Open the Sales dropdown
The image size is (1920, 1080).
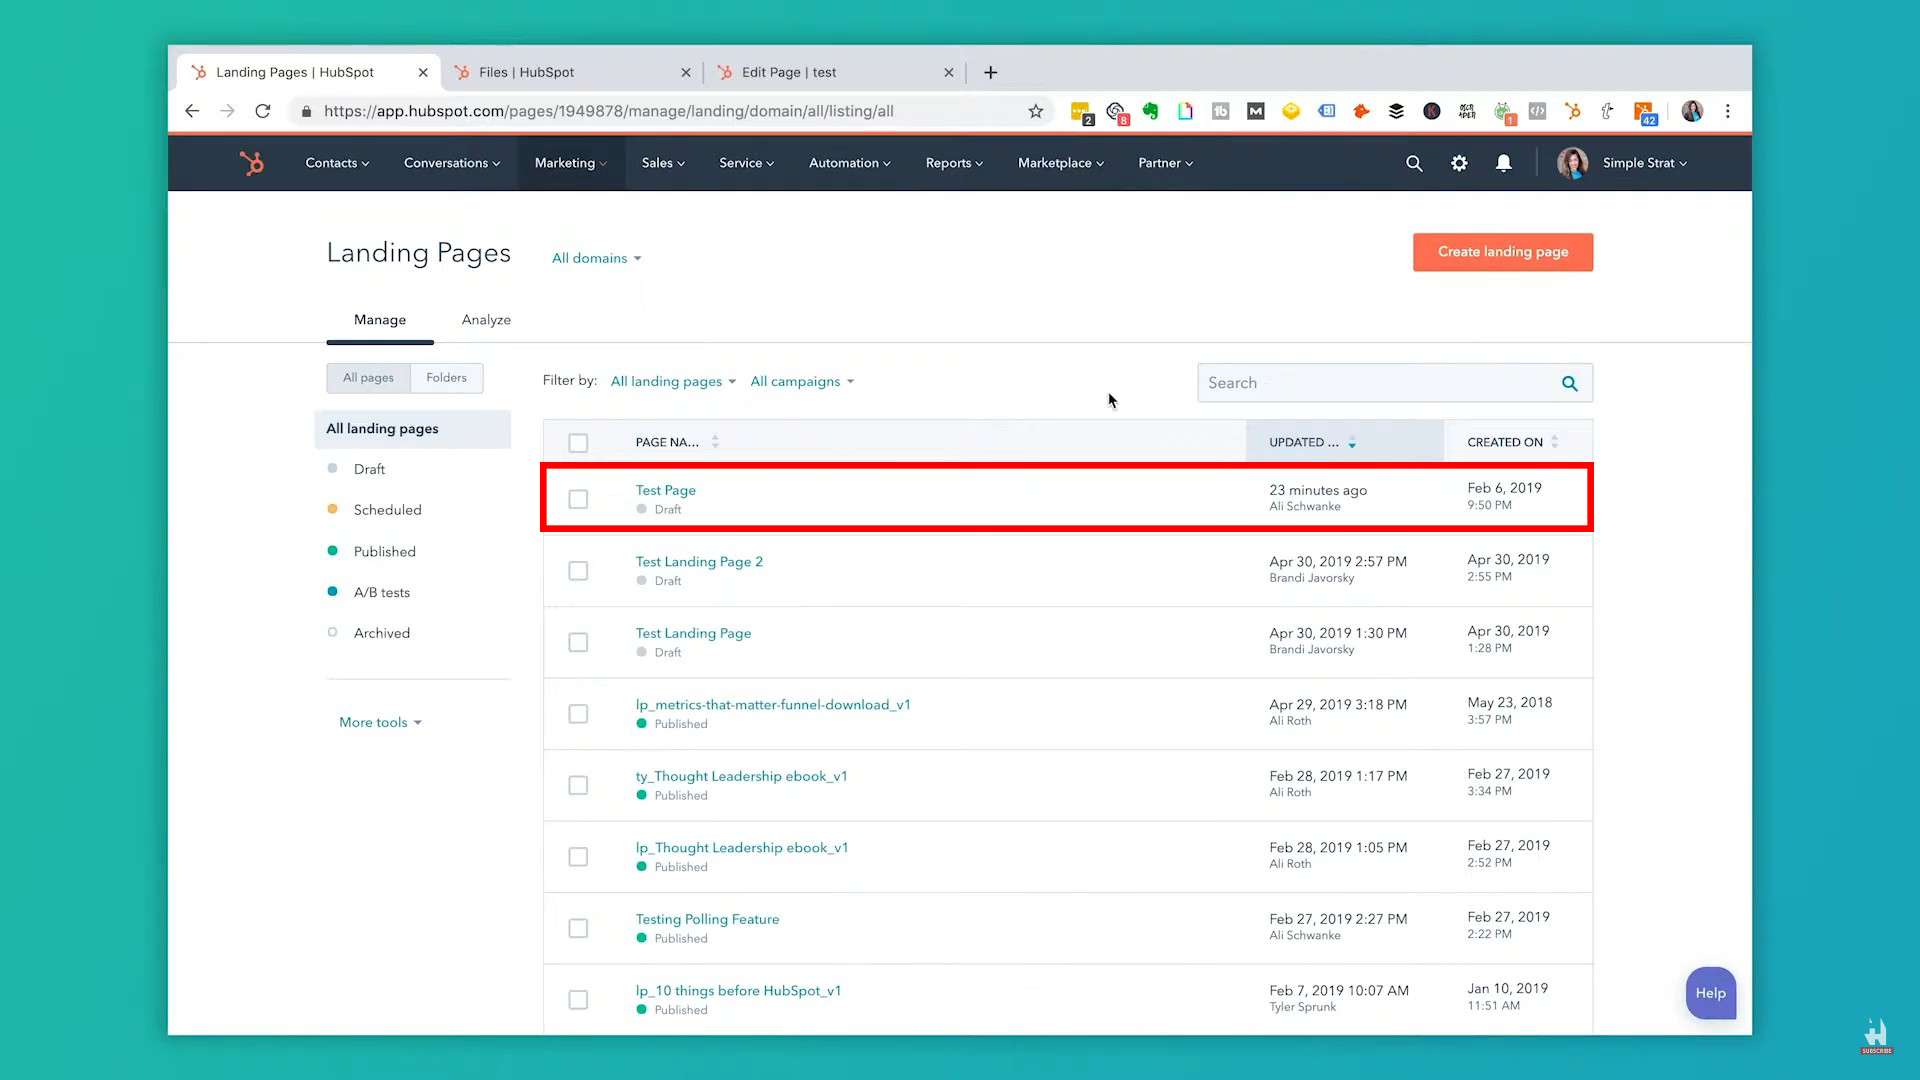pyautogui.click(x=663, y=163)
